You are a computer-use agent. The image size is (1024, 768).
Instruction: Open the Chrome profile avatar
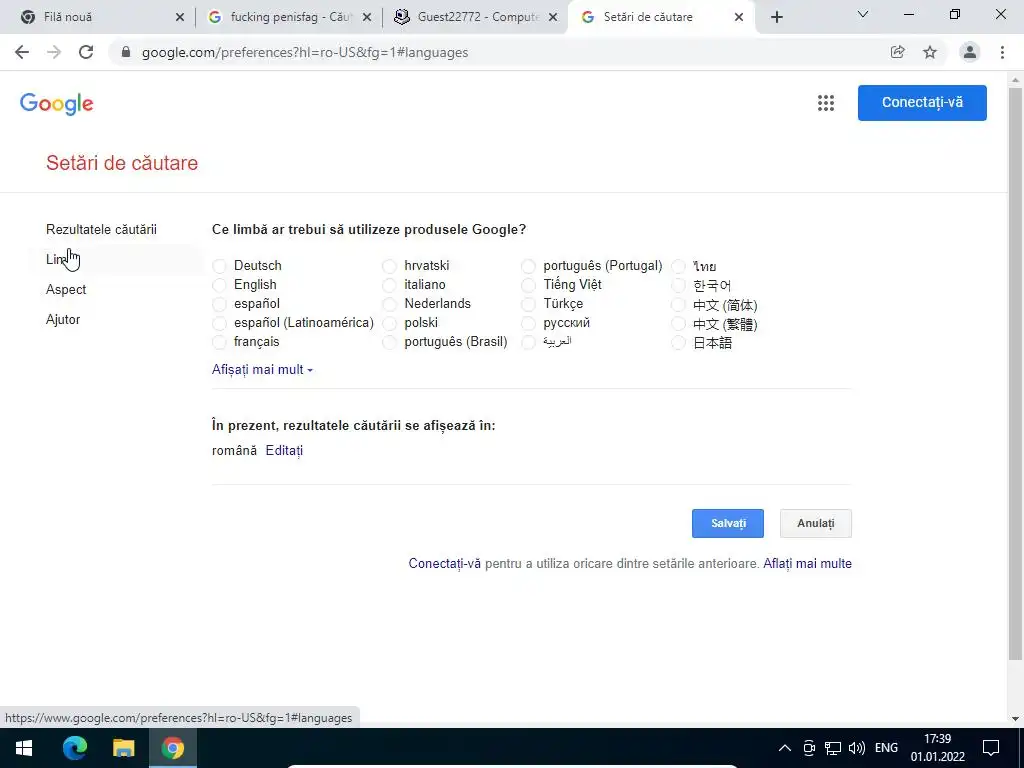pos(970,52)
